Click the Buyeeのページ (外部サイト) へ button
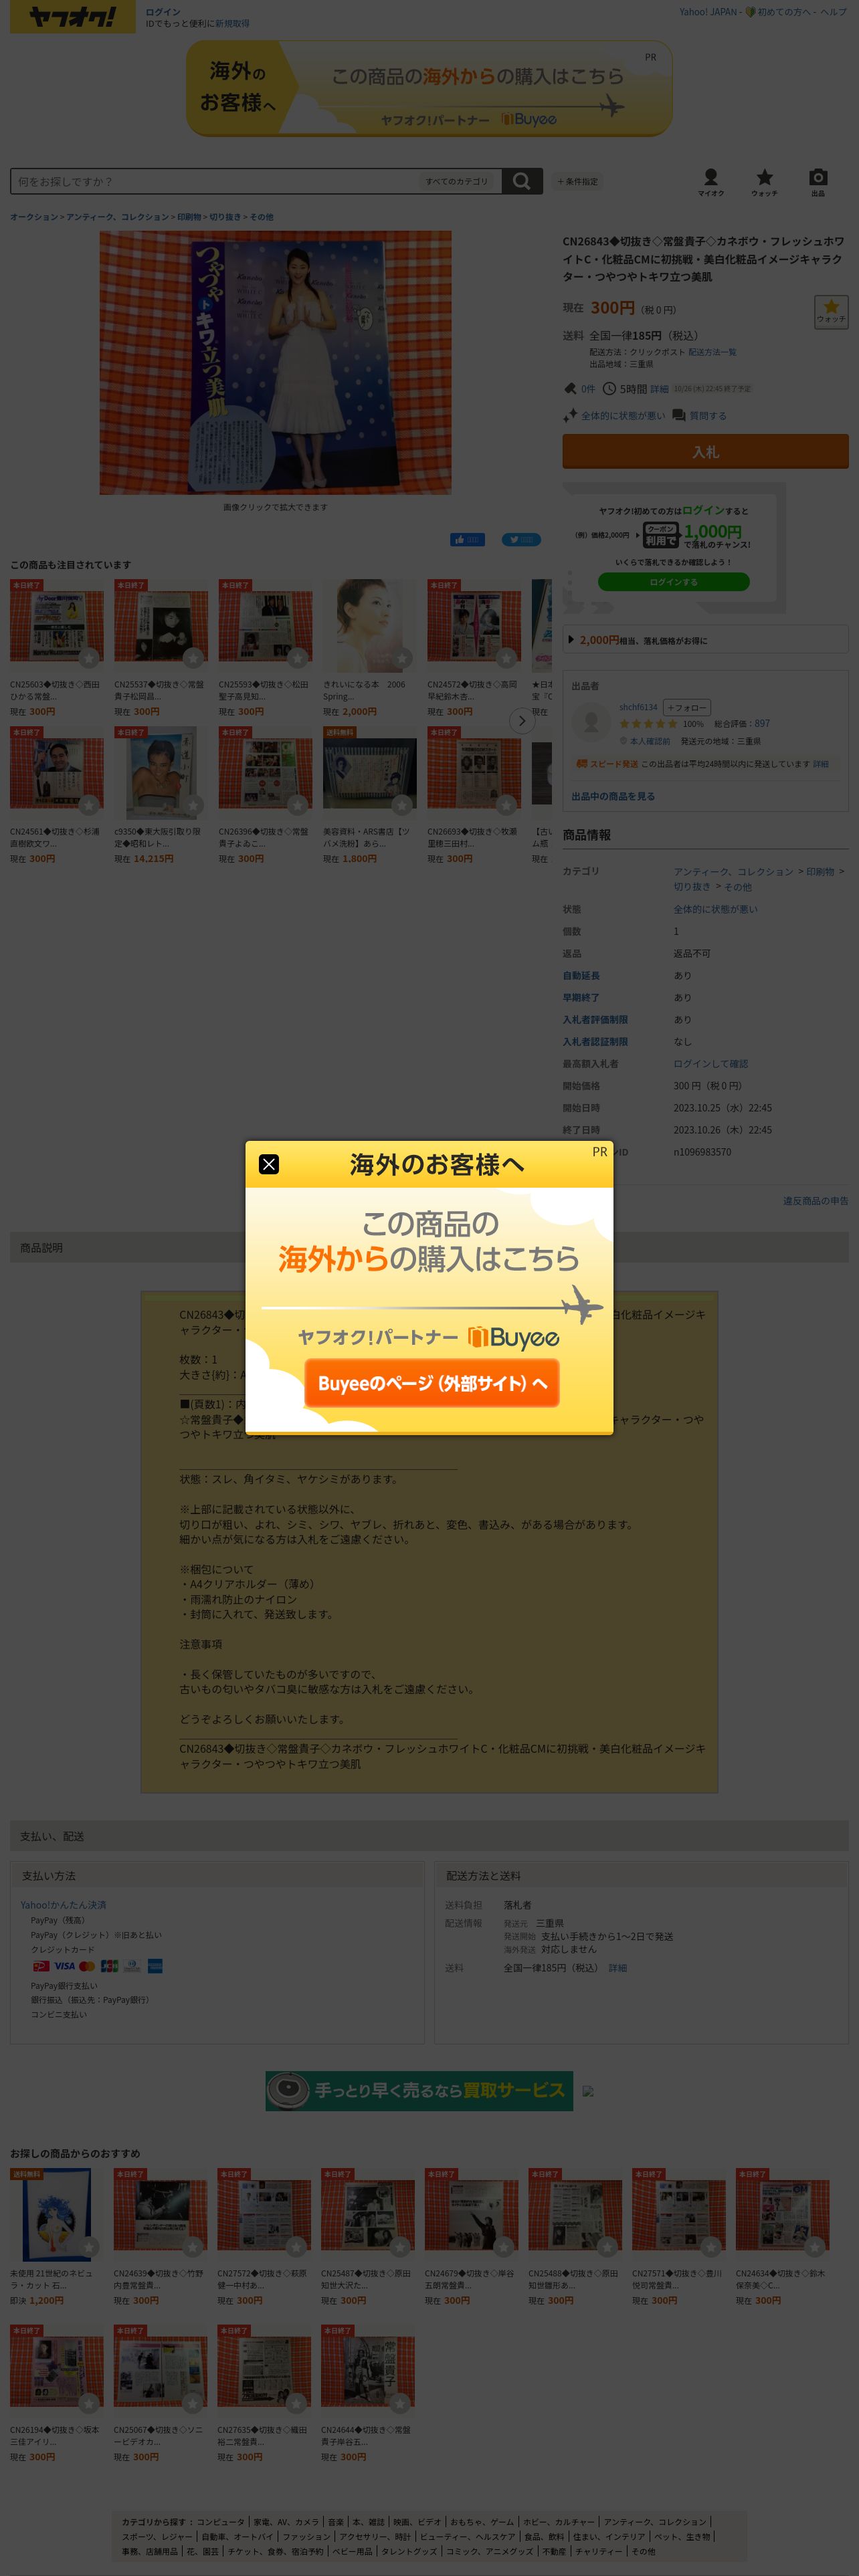859x2576 pixels. (x=432, y=1383)
